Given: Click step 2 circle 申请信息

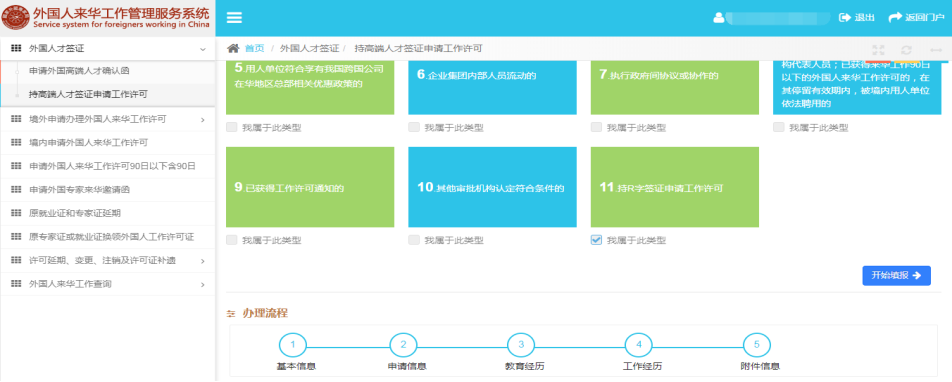Looking at the screenshot, I should pos(404,345).
